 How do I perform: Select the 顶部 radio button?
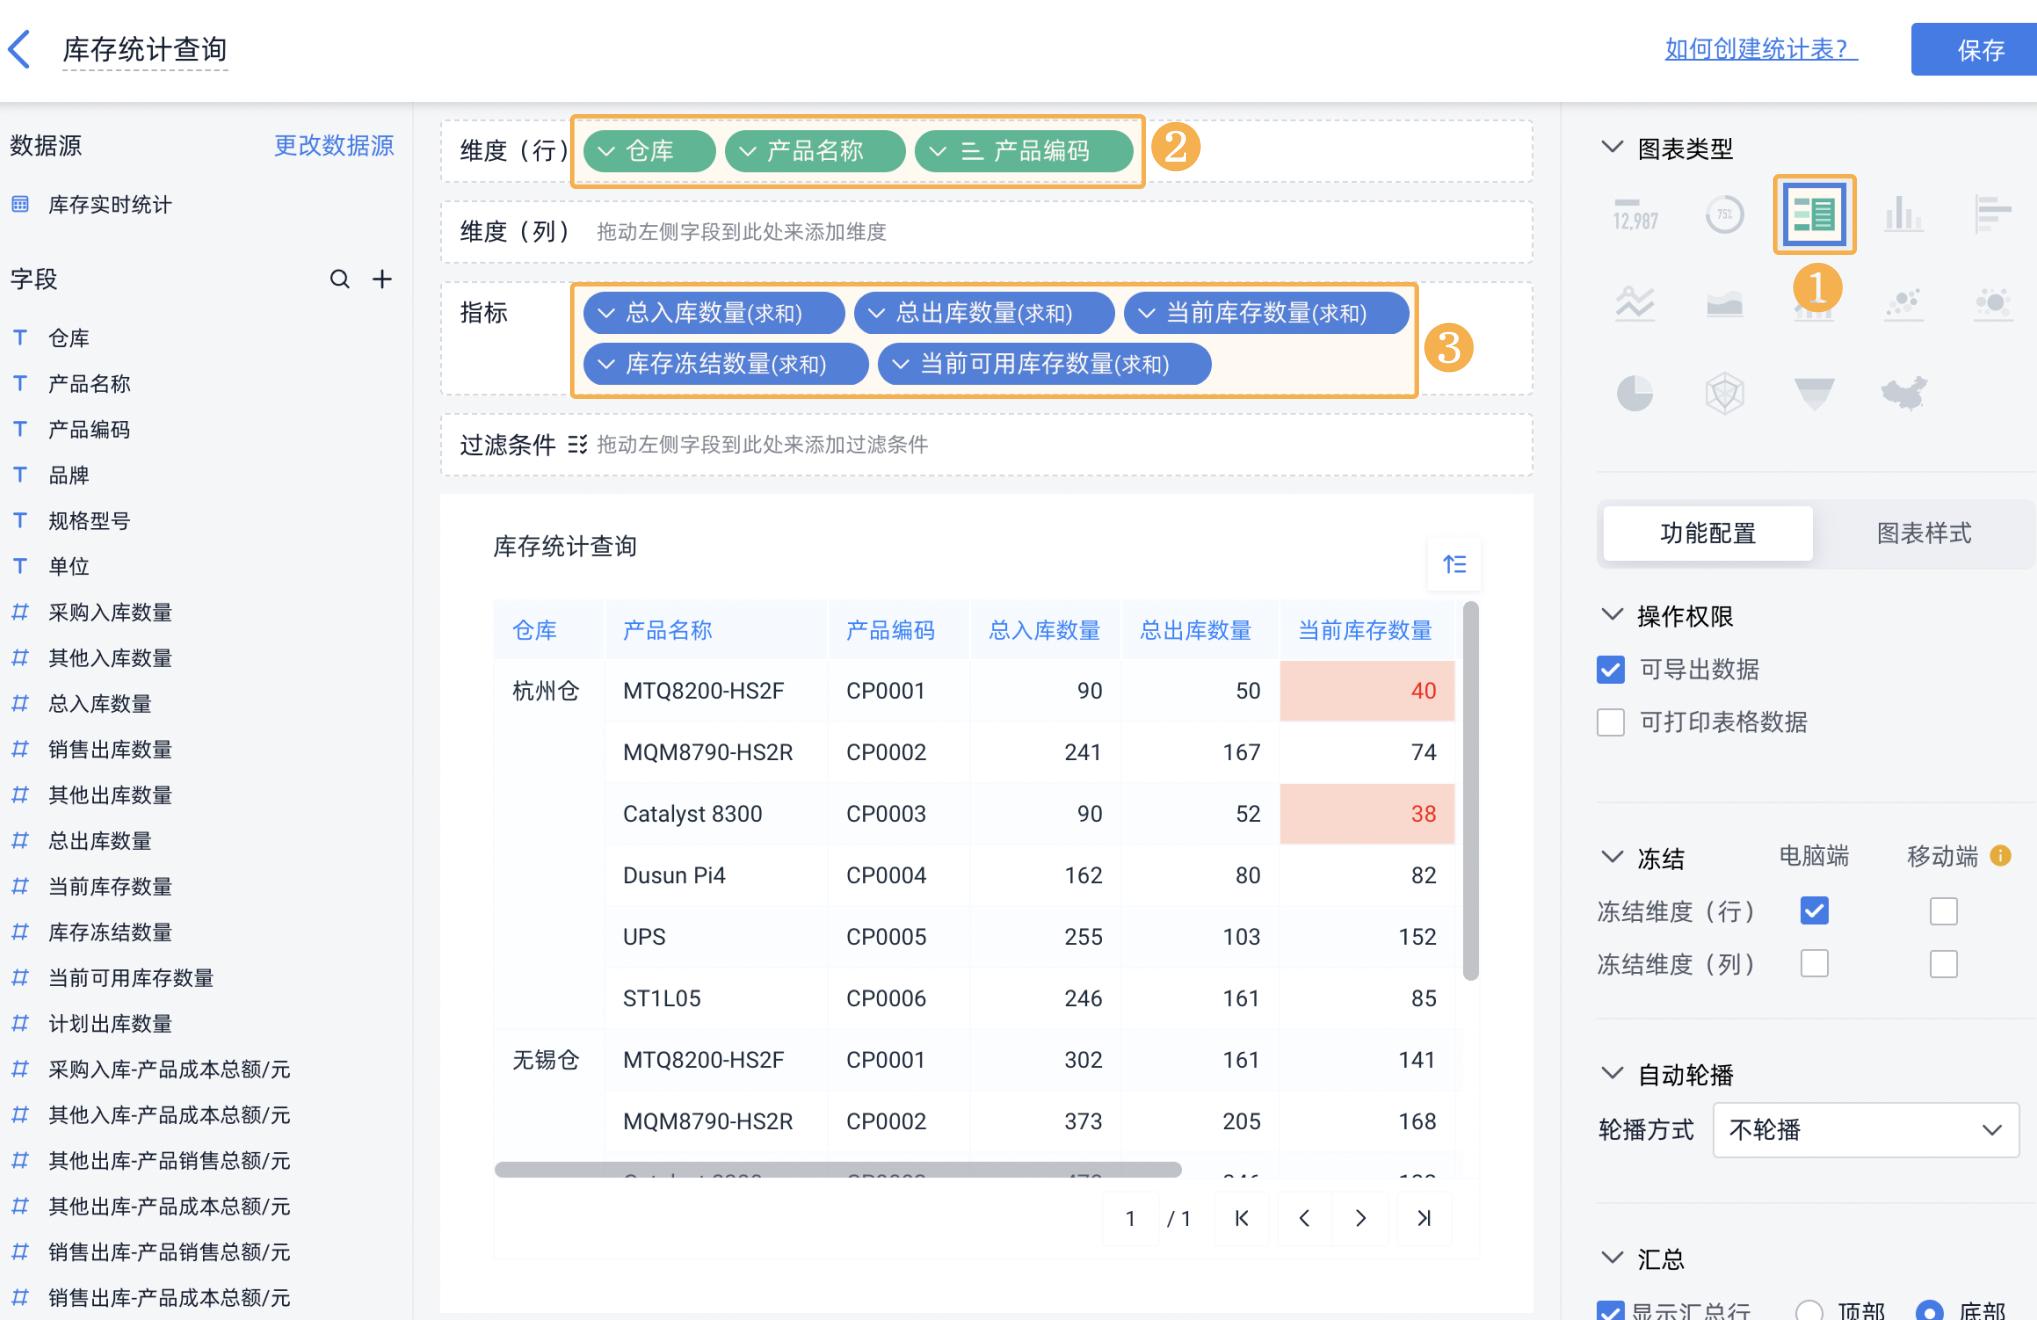click(x=1809, y=1310)
